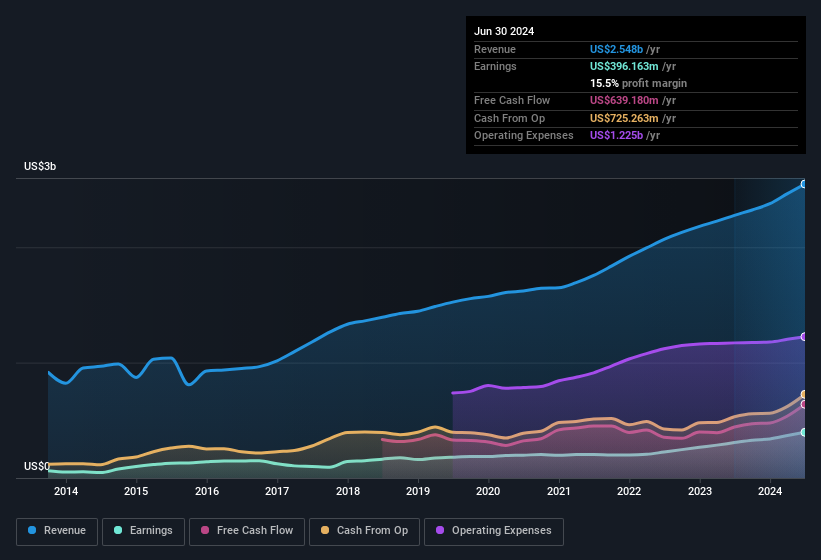Screen dimensions: 821x560
Task: Select the 2024 x-axis label
Action: 770,491
